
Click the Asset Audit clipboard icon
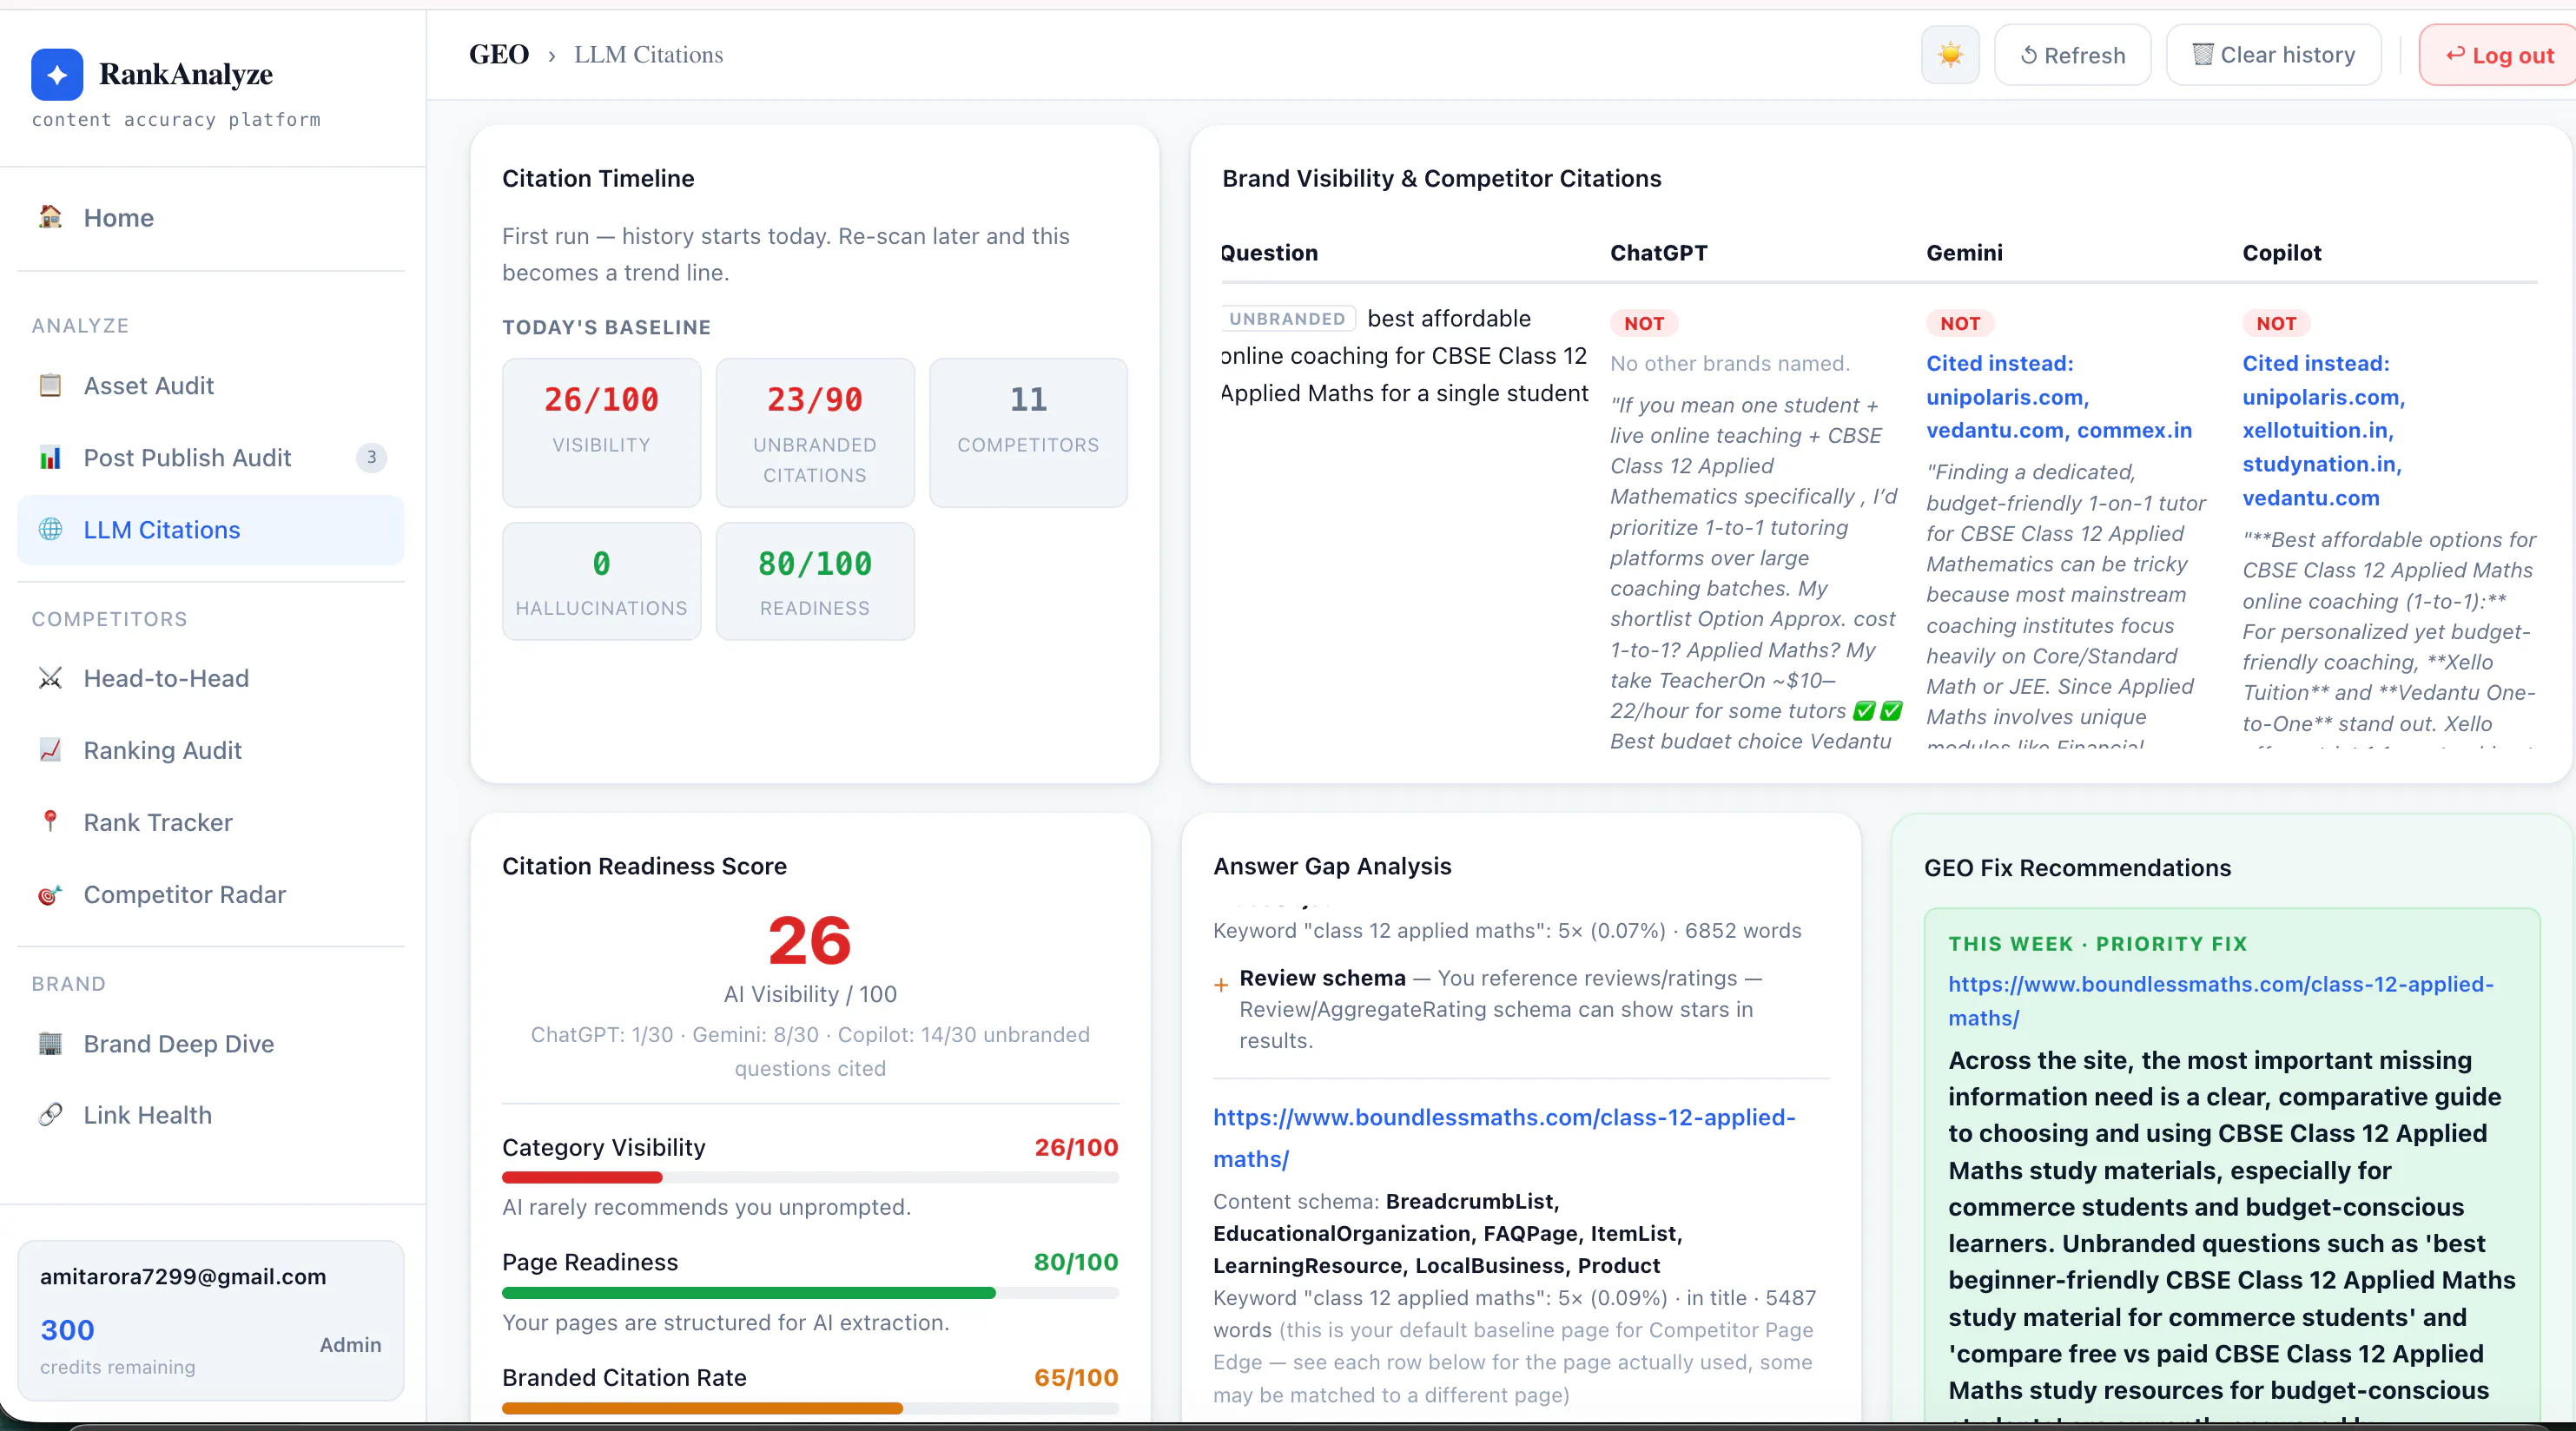click(x=50, y=385)
